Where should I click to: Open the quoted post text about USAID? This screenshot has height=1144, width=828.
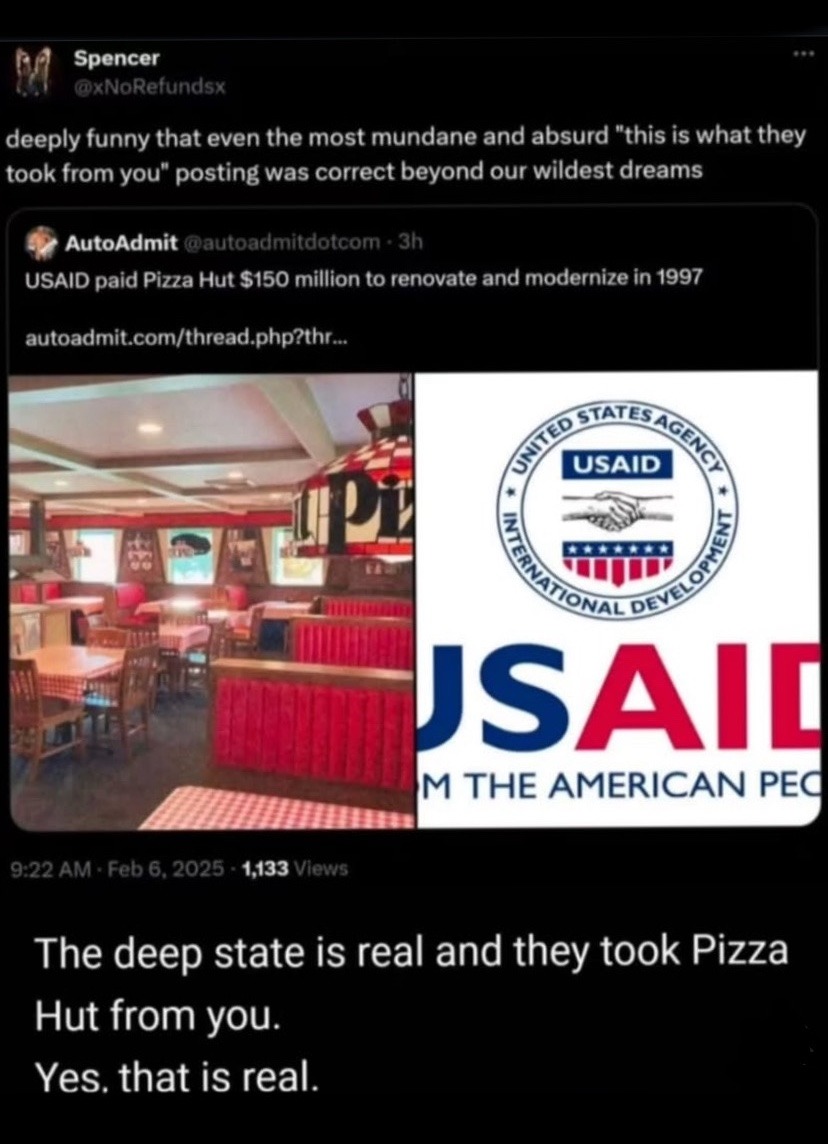[363, 279]
